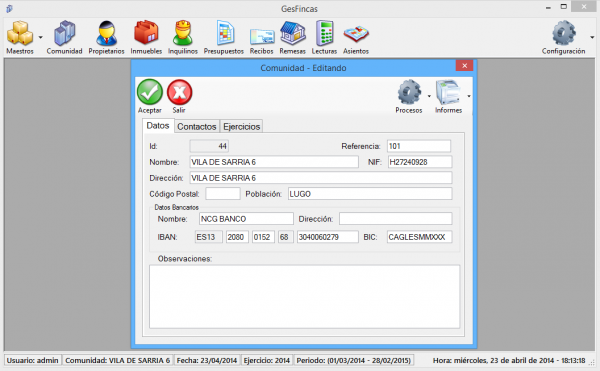Click the IBAN field 2080
This screenshot has height=371, width=600.
point(237,237)
